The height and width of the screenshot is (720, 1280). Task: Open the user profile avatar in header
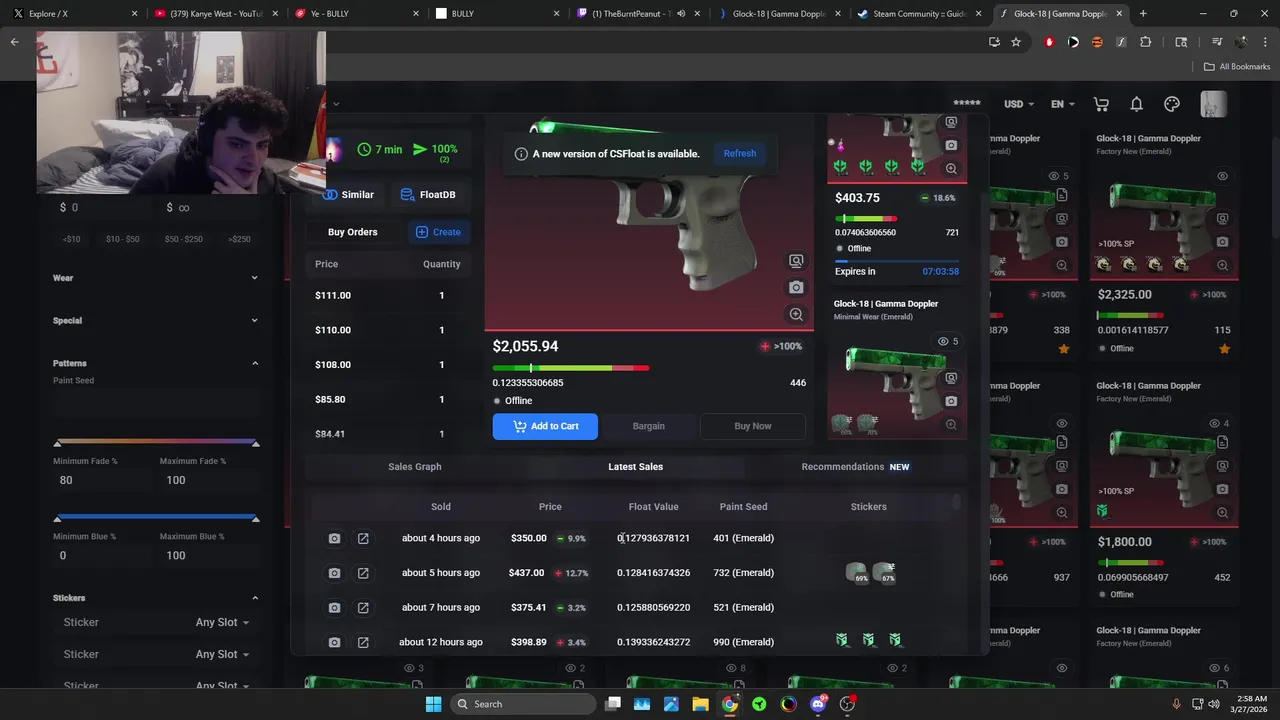coord(1213,104)
